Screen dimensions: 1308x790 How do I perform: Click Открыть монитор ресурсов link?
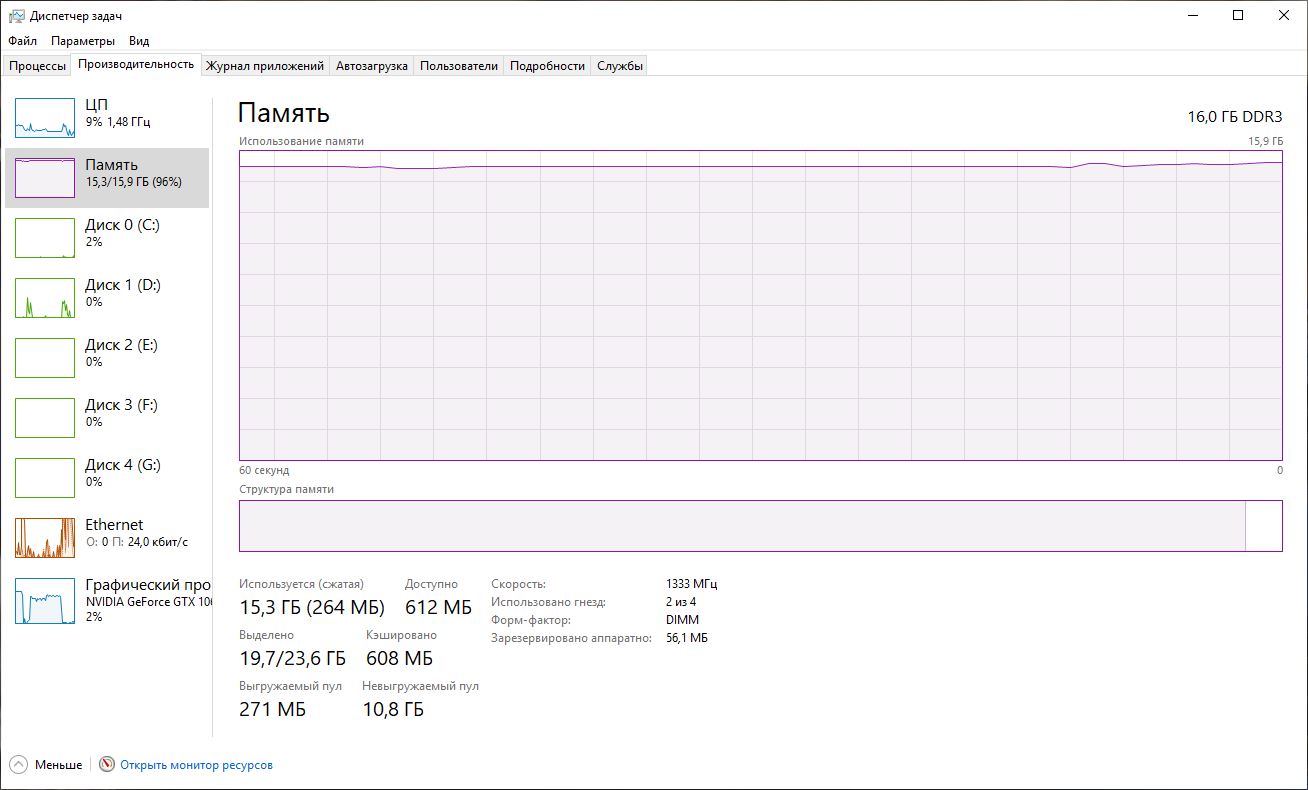(196, 765)
